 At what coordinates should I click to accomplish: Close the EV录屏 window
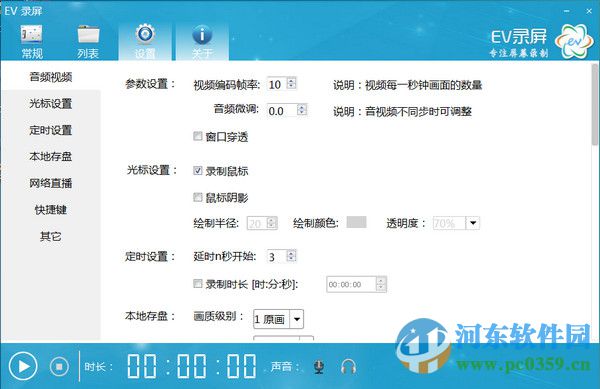tap(589, 11)
